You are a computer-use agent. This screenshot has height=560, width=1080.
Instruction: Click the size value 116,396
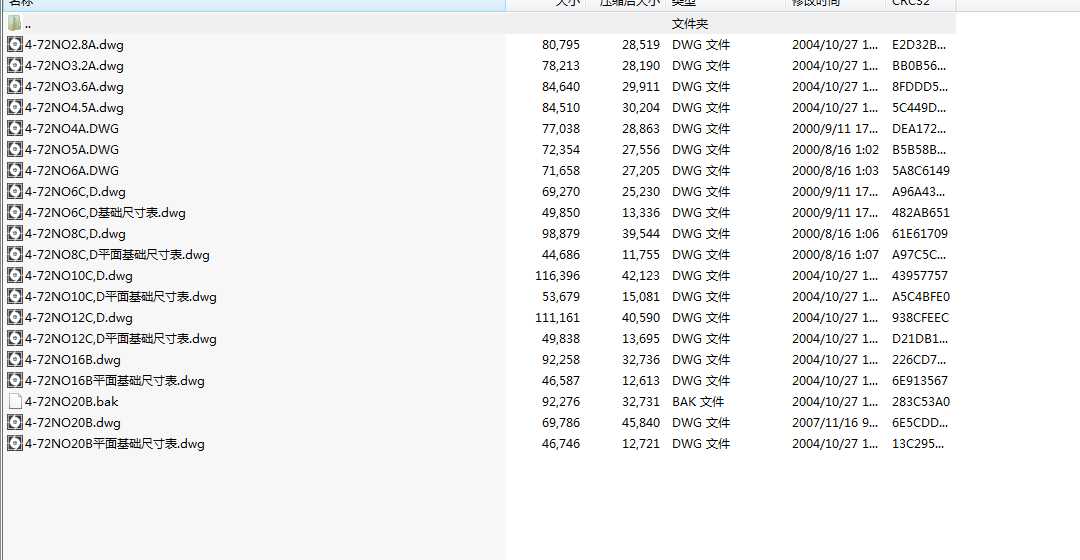tap(557, 276)
